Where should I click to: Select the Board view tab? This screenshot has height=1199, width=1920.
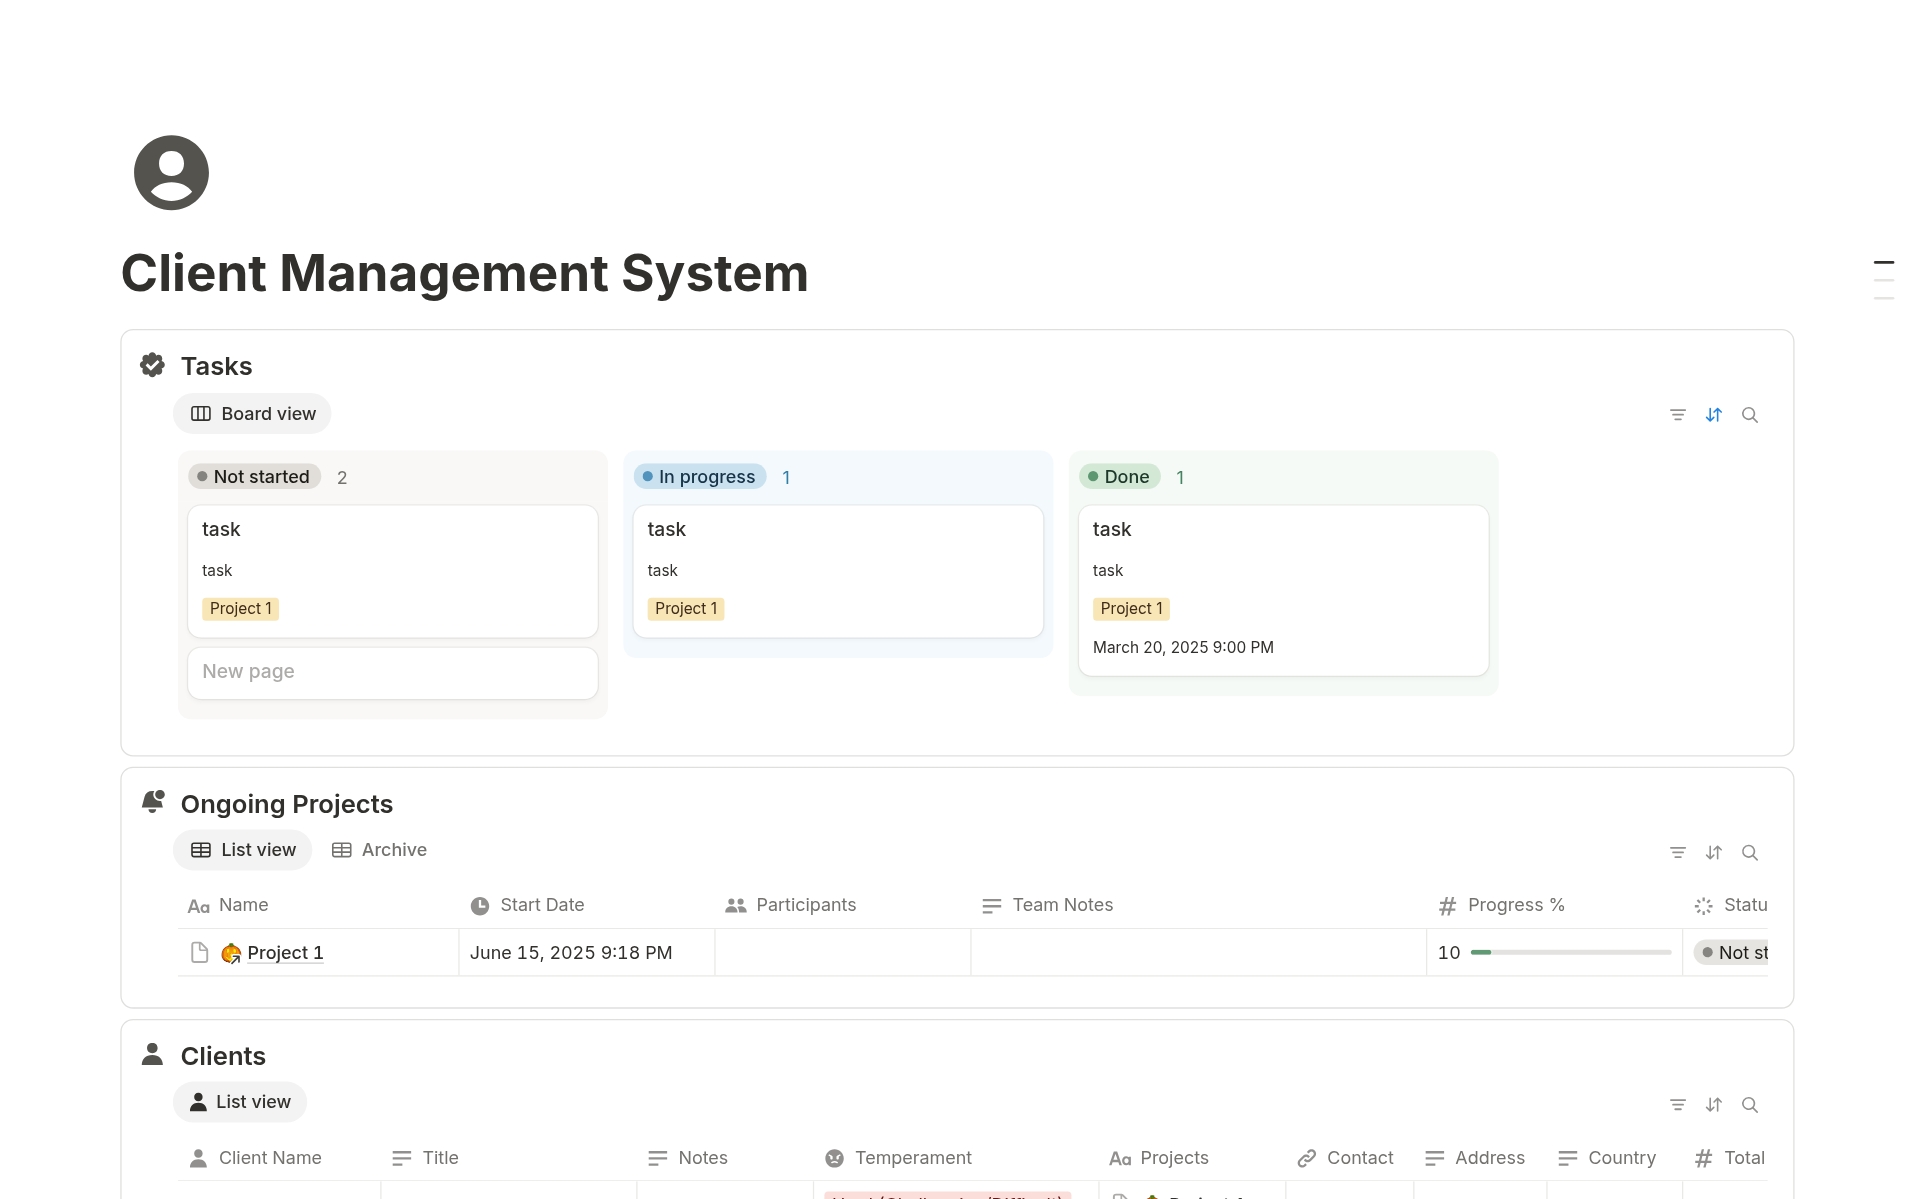252,414
